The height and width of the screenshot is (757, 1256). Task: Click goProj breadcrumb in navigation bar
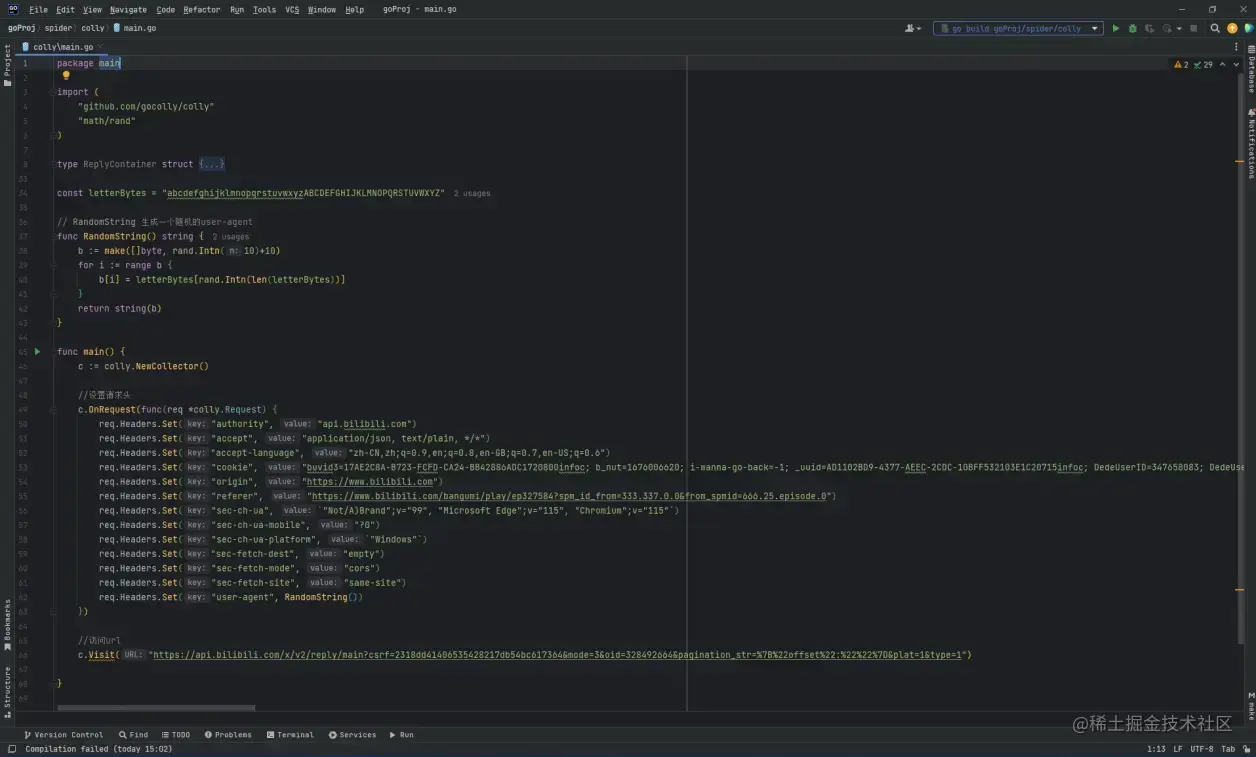pos(22,28)
